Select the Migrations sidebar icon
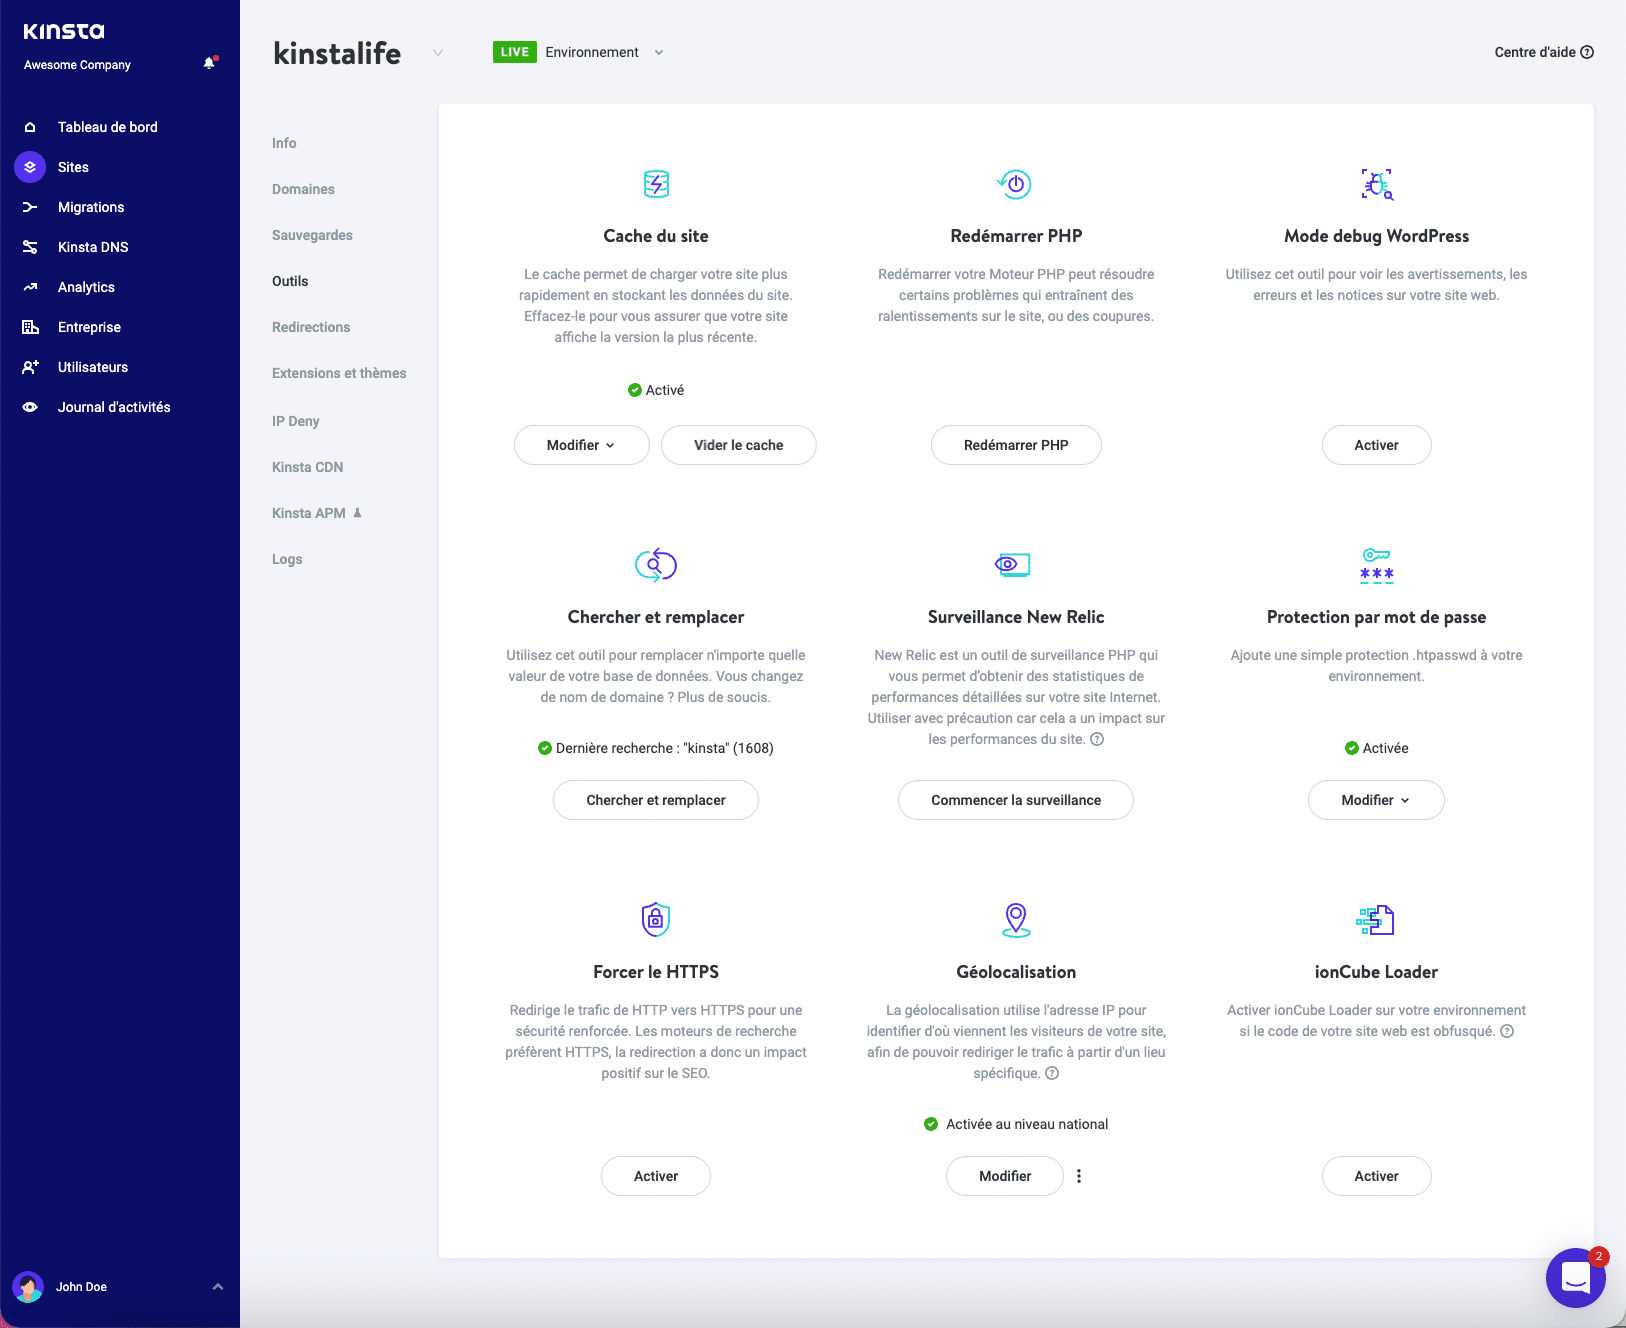1626x1328 pixels. 30,206
